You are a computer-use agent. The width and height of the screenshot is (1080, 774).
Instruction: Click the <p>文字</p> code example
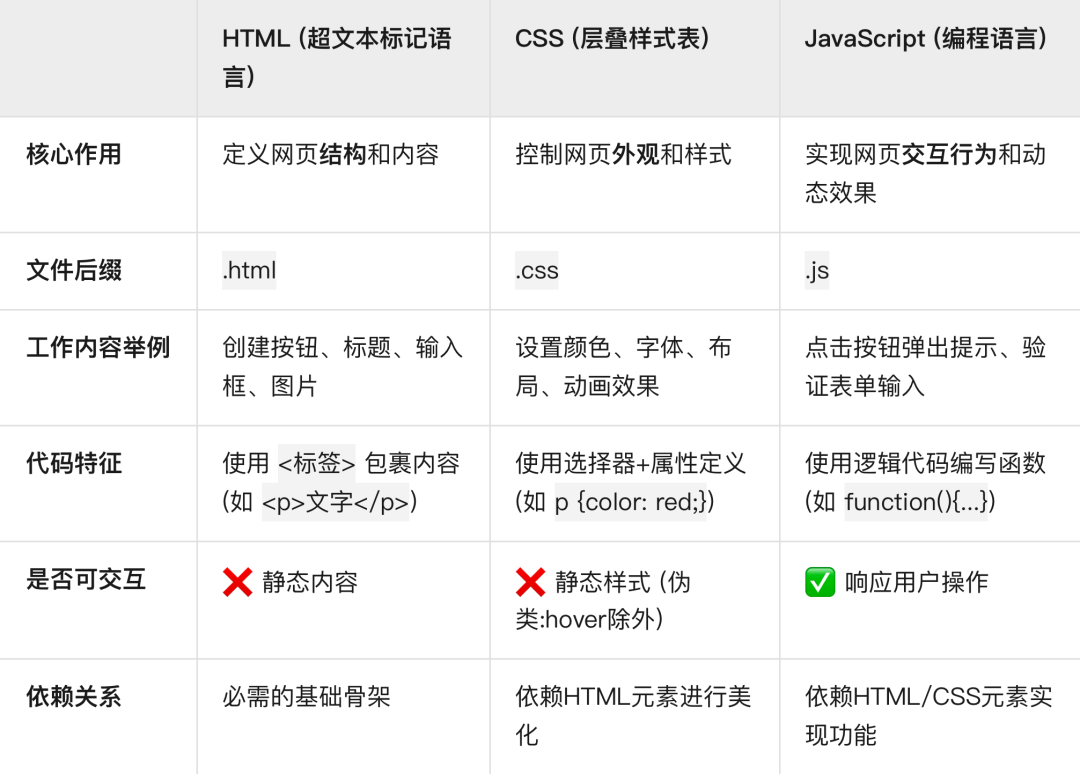coord(335,502)
